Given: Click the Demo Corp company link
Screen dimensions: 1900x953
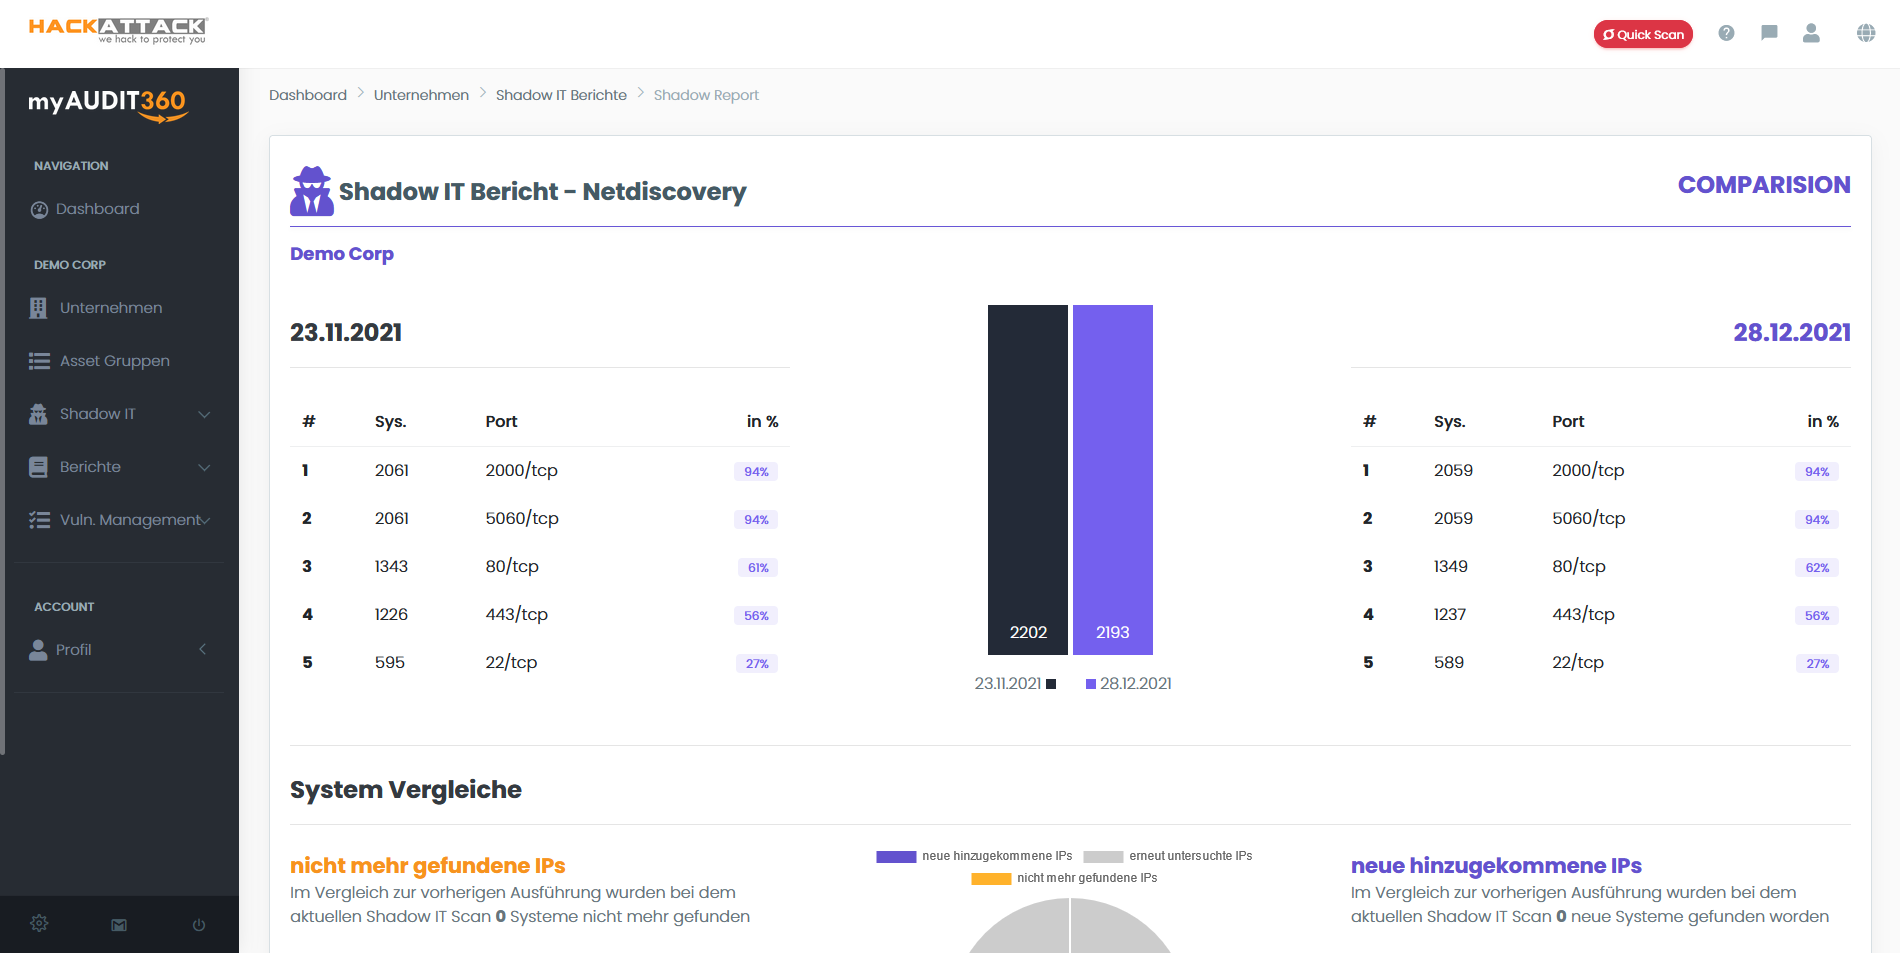Looking at the screenshot, I should (342, 254).
